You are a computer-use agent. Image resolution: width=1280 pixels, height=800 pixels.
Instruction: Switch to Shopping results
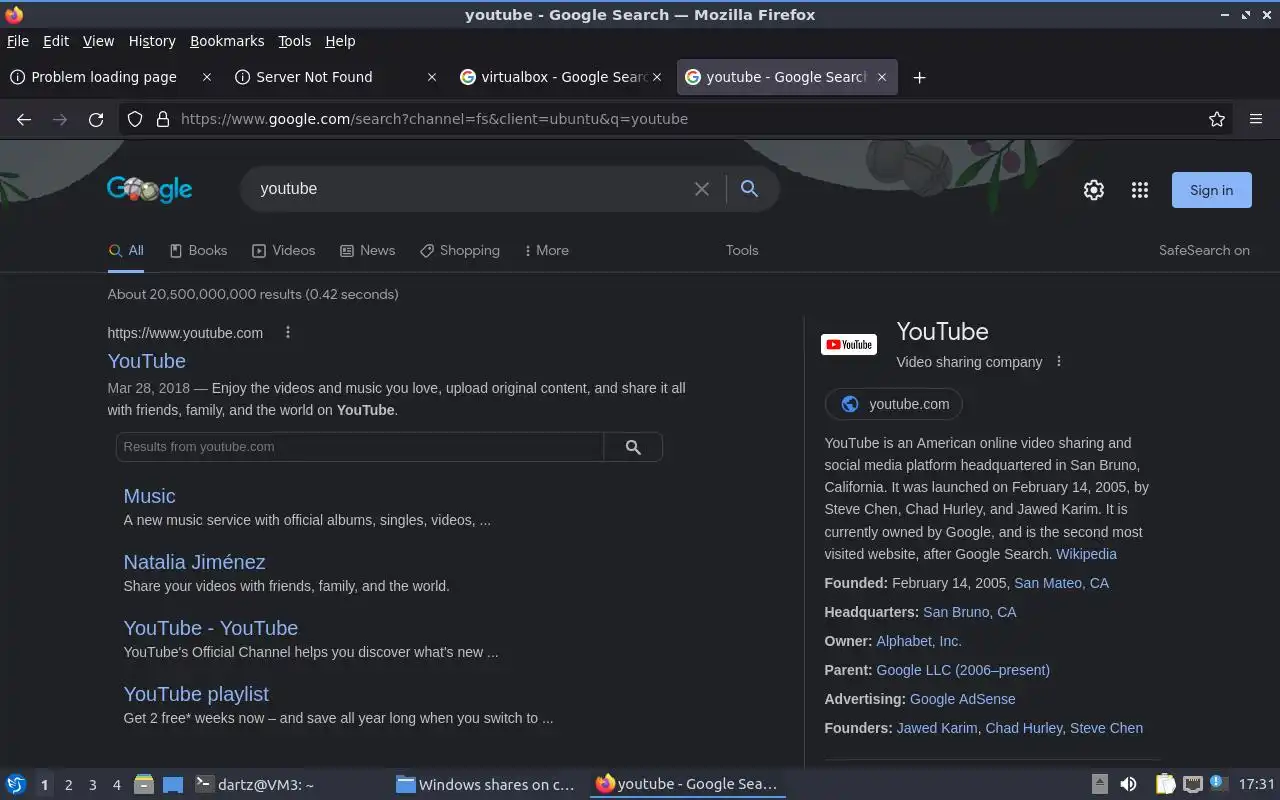pos(460,251)
